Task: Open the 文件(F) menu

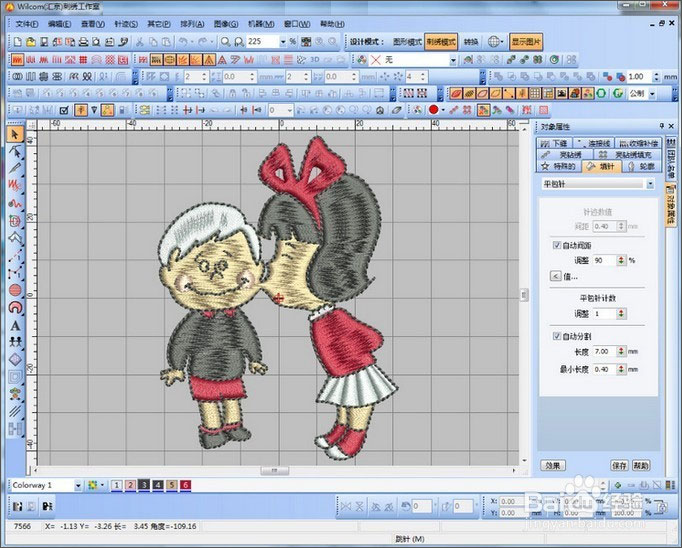Action: 27,22
